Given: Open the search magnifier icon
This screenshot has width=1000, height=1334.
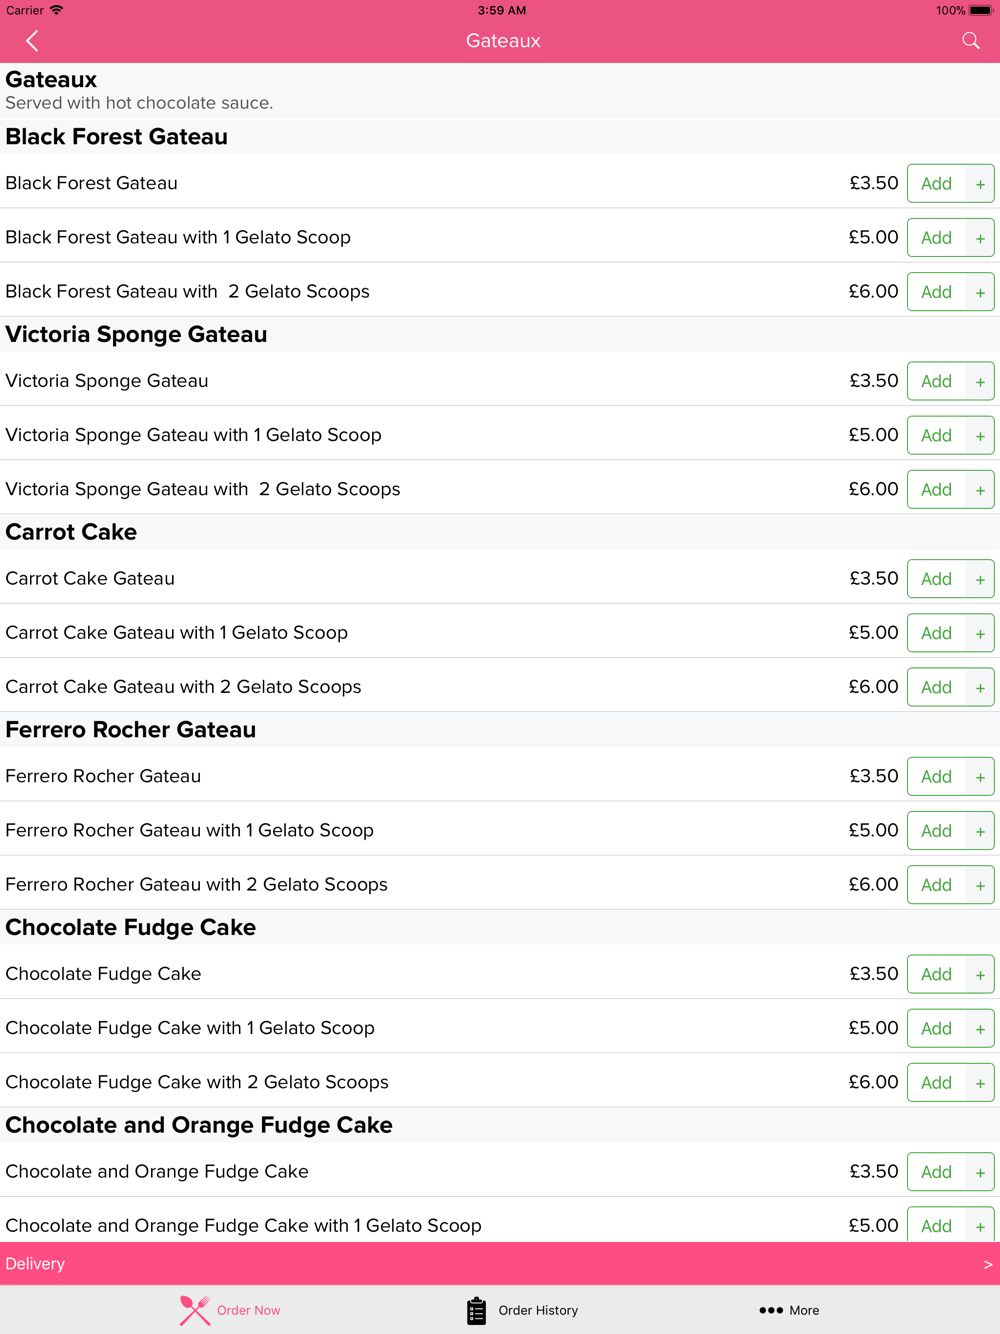Looking at the screenshot, I should (971, 41).
